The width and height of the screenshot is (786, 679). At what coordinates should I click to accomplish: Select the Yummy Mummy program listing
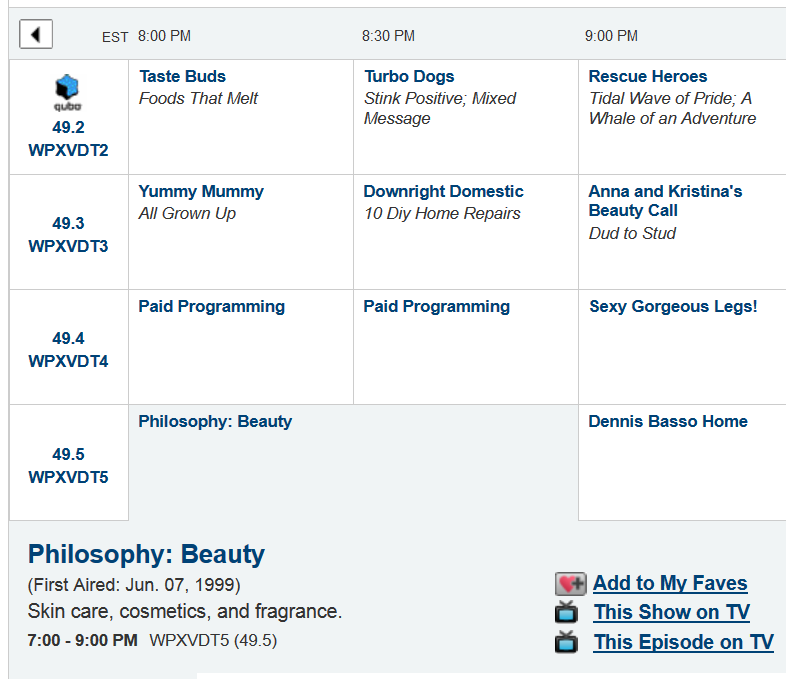pyautogui.click(x=201, y=191)
